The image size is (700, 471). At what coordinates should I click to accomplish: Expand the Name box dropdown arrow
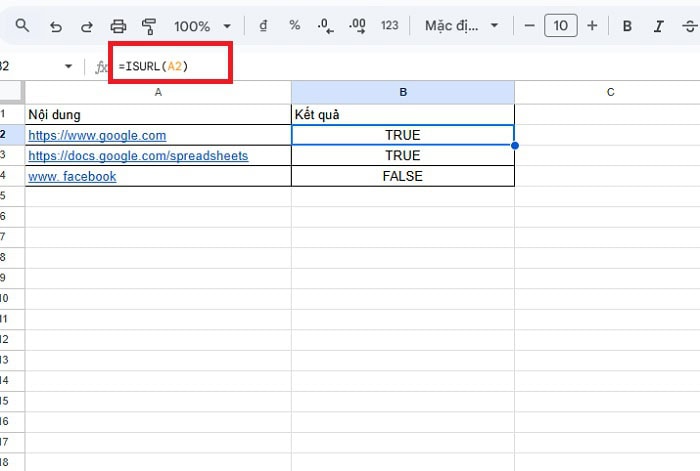[x=68, y=67]
